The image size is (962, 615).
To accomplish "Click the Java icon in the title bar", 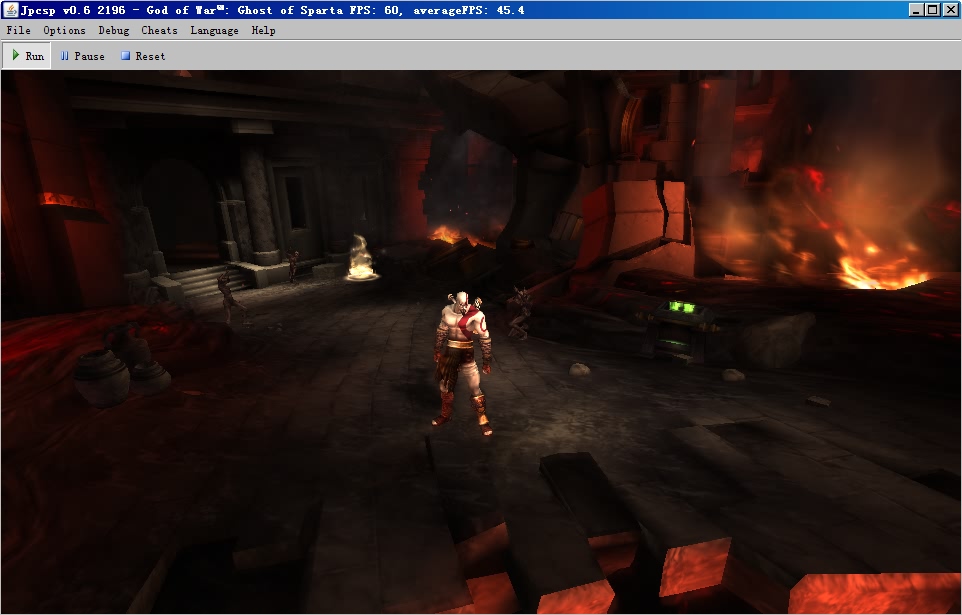I will coord(10,10).
